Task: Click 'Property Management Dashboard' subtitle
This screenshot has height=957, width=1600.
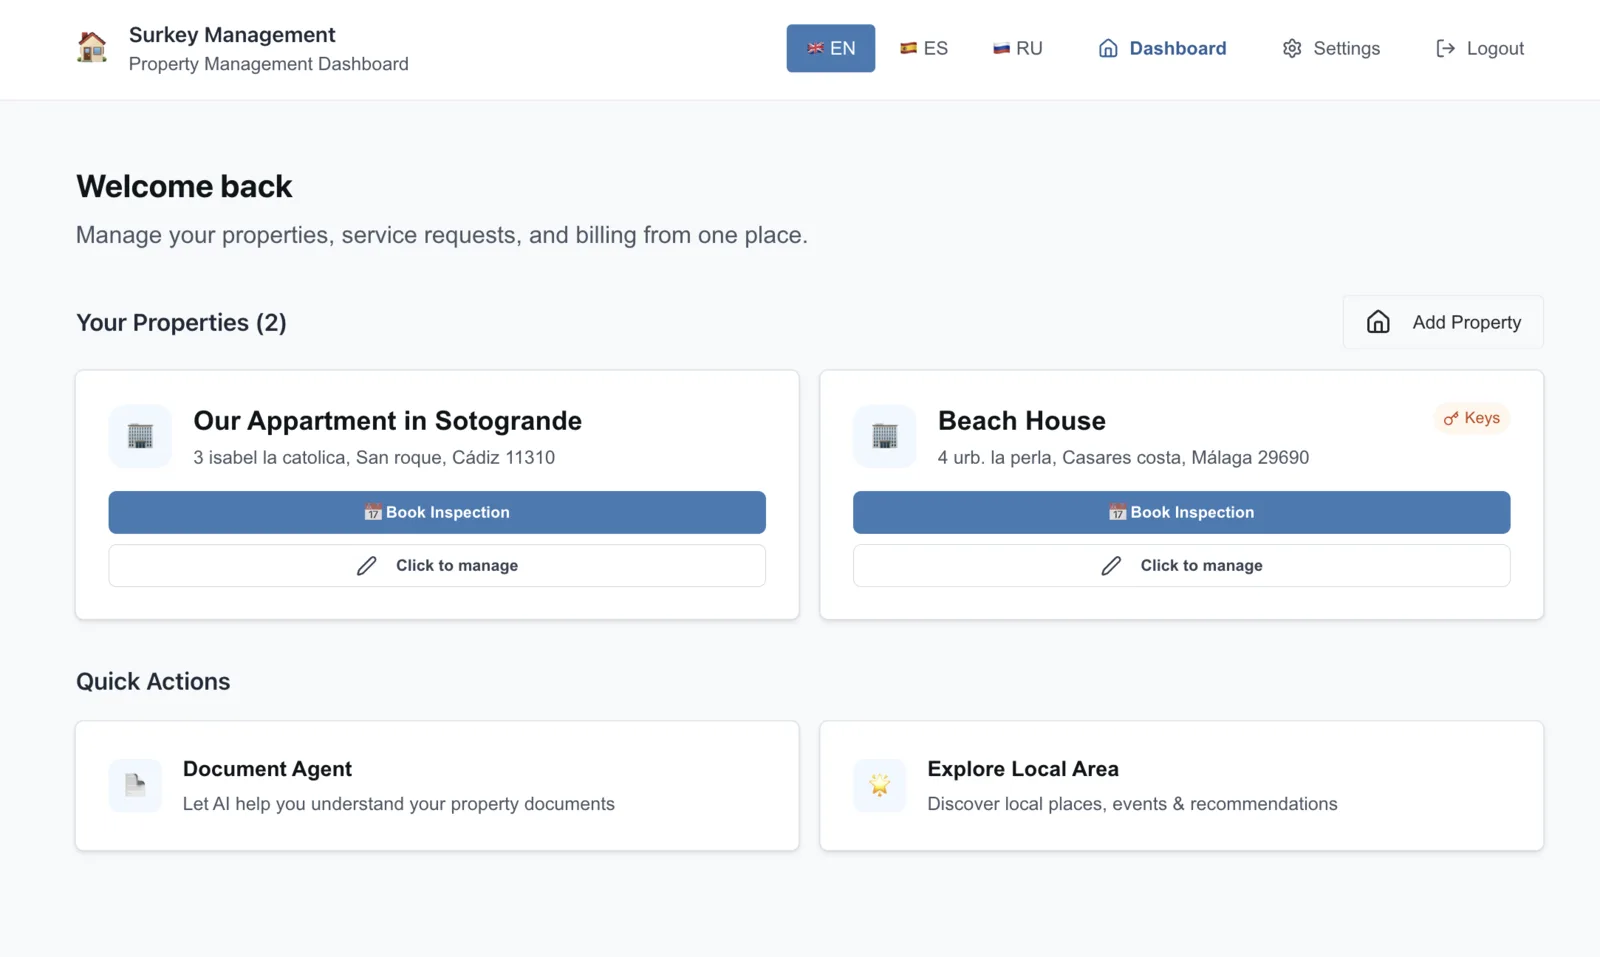Action: [x=268, y=64]
